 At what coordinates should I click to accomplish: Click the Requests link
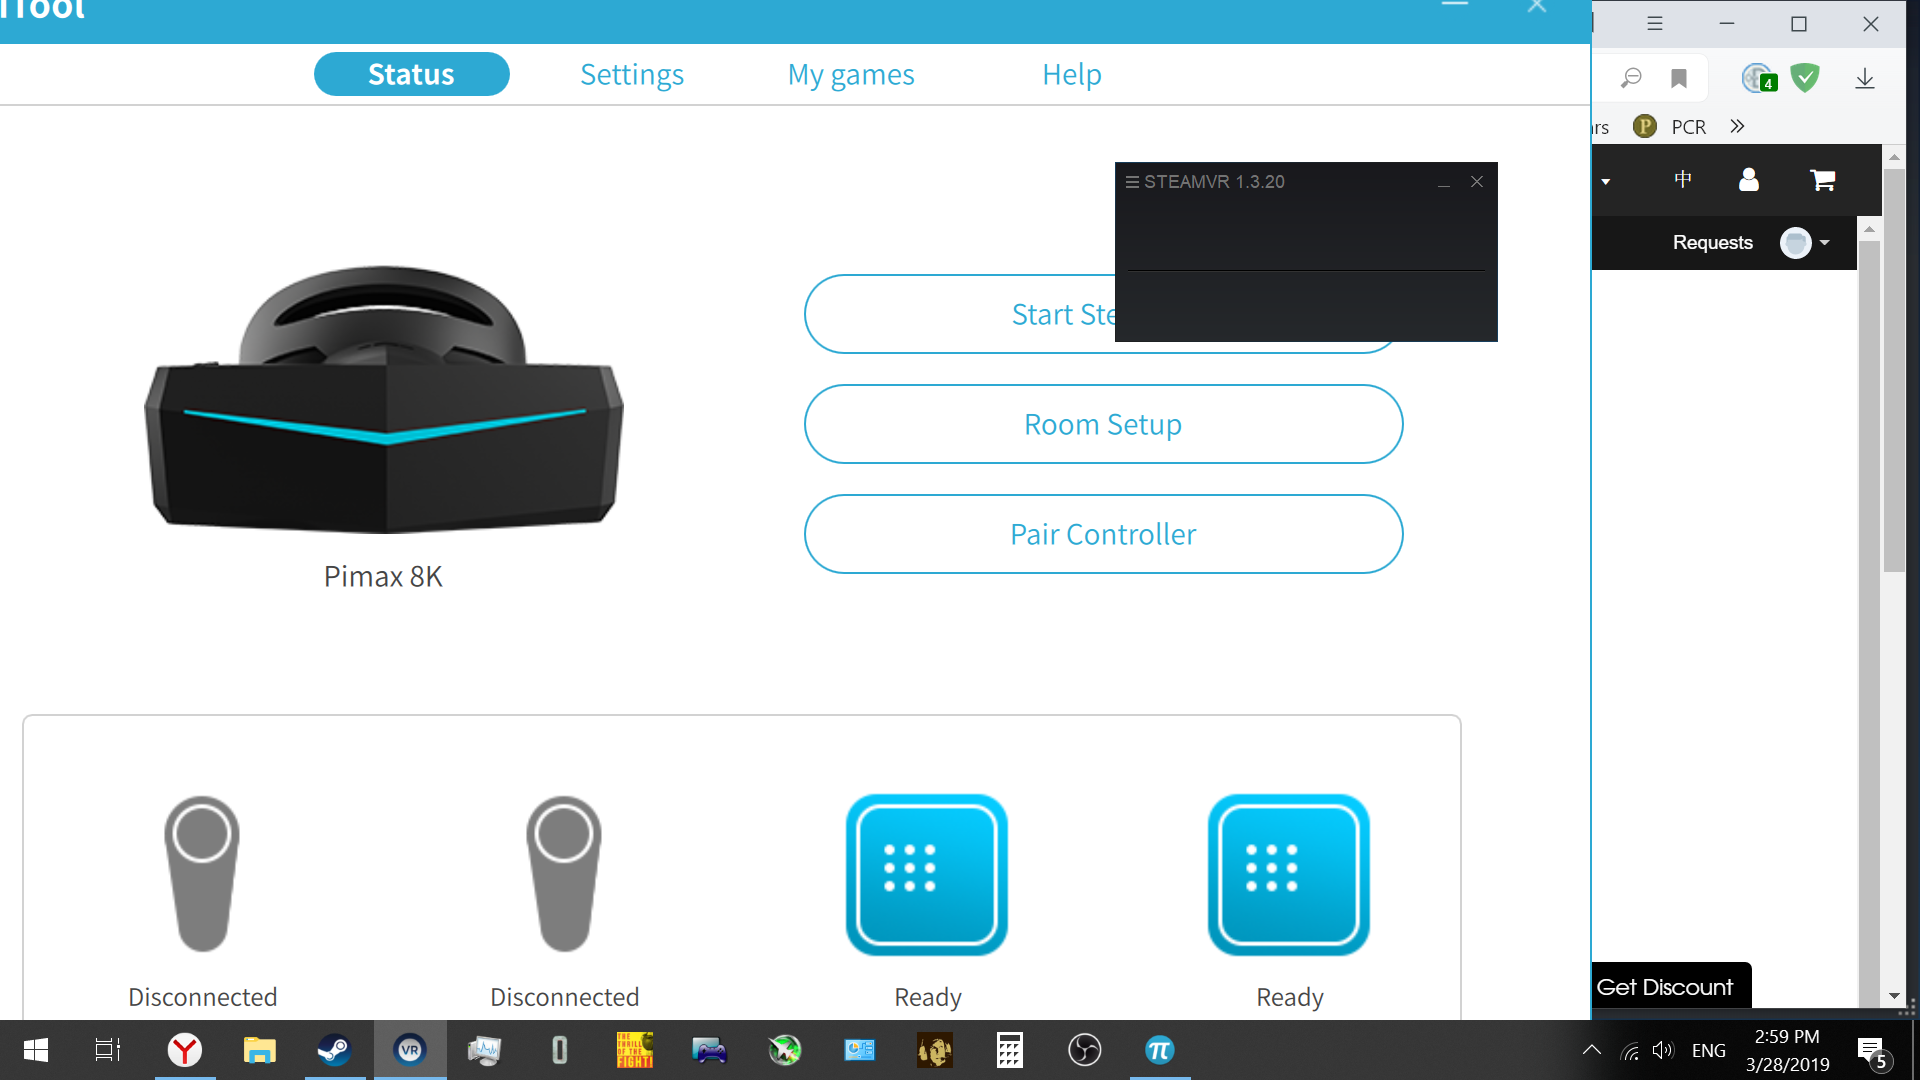[1712, 243]
